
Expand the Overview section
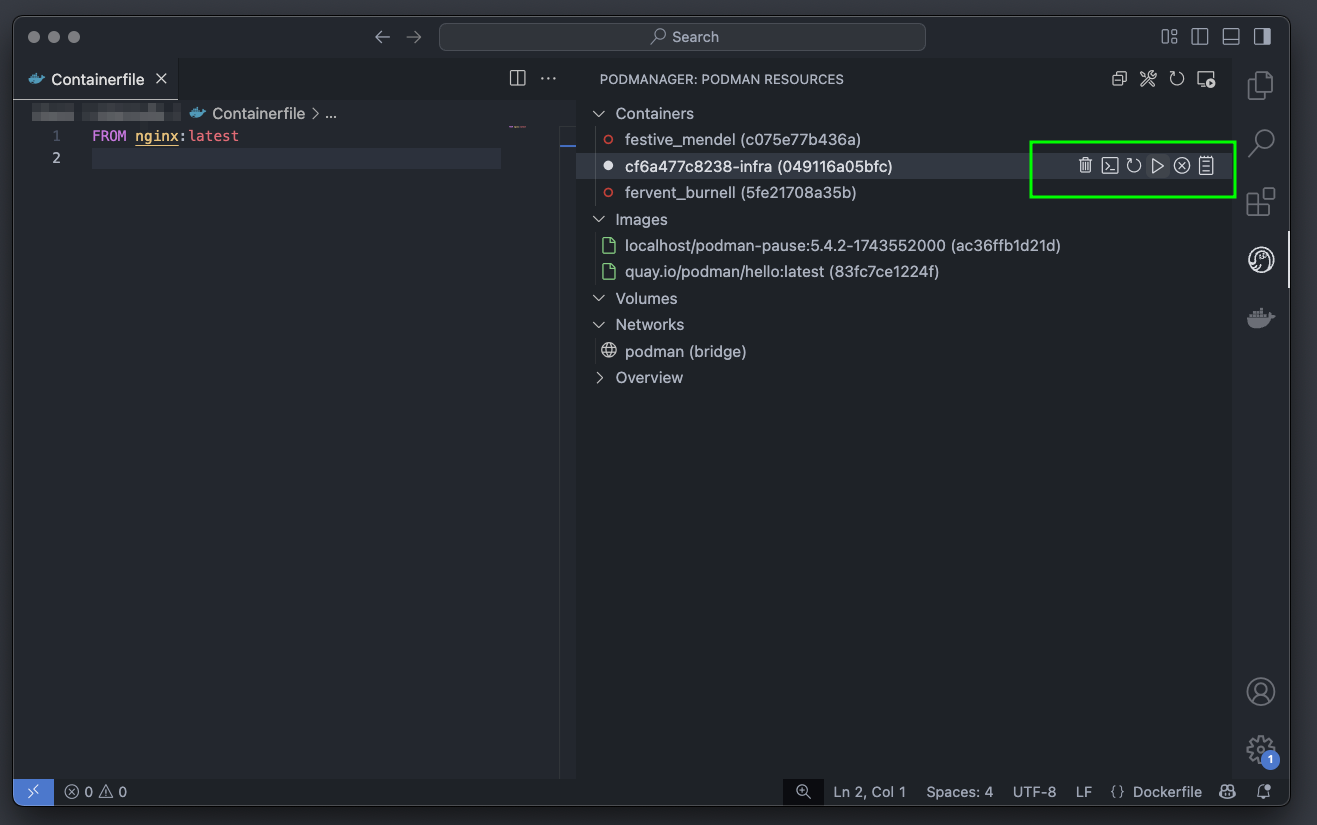(600, 378)
